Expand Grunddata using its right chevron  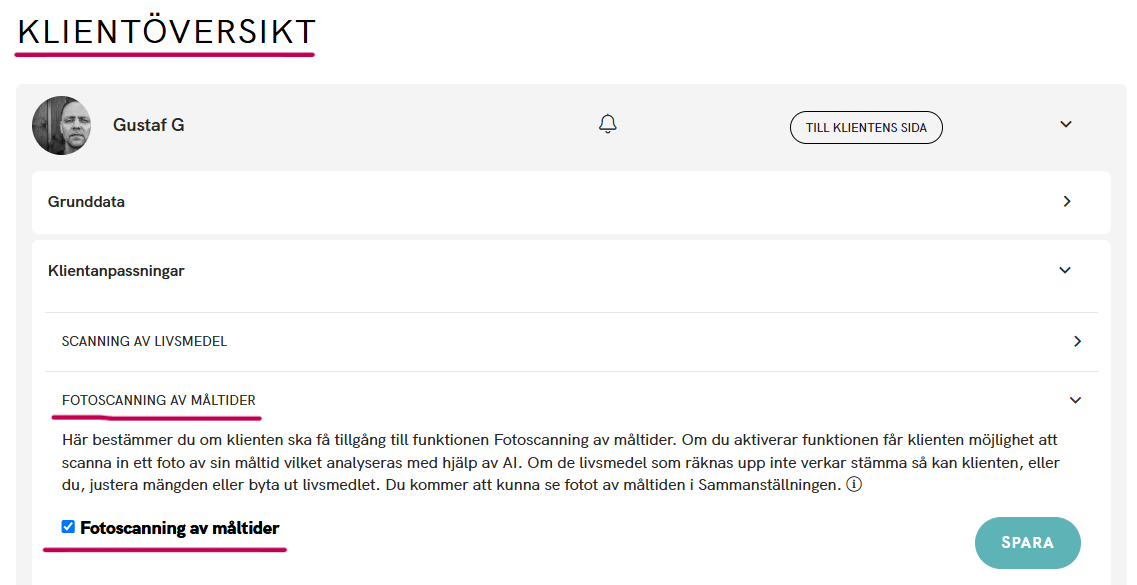pos(1067,202)
